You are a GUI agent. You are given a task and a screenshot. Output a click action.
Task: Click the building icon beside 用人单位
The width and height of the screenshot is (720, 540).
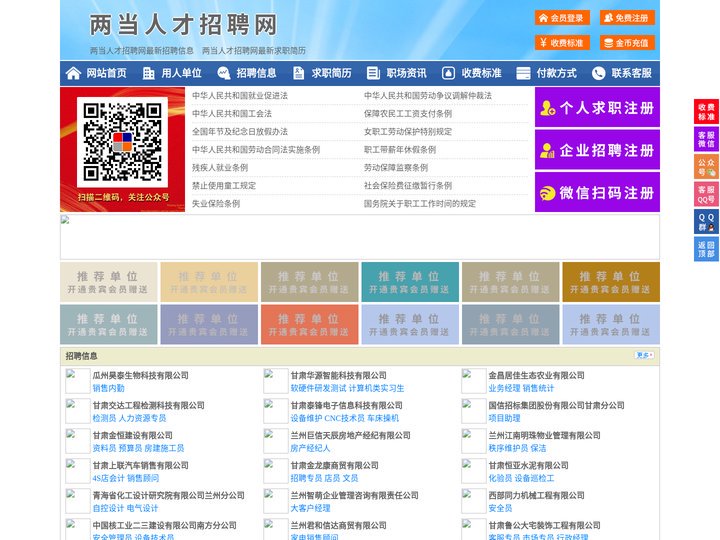click(148, 73)
